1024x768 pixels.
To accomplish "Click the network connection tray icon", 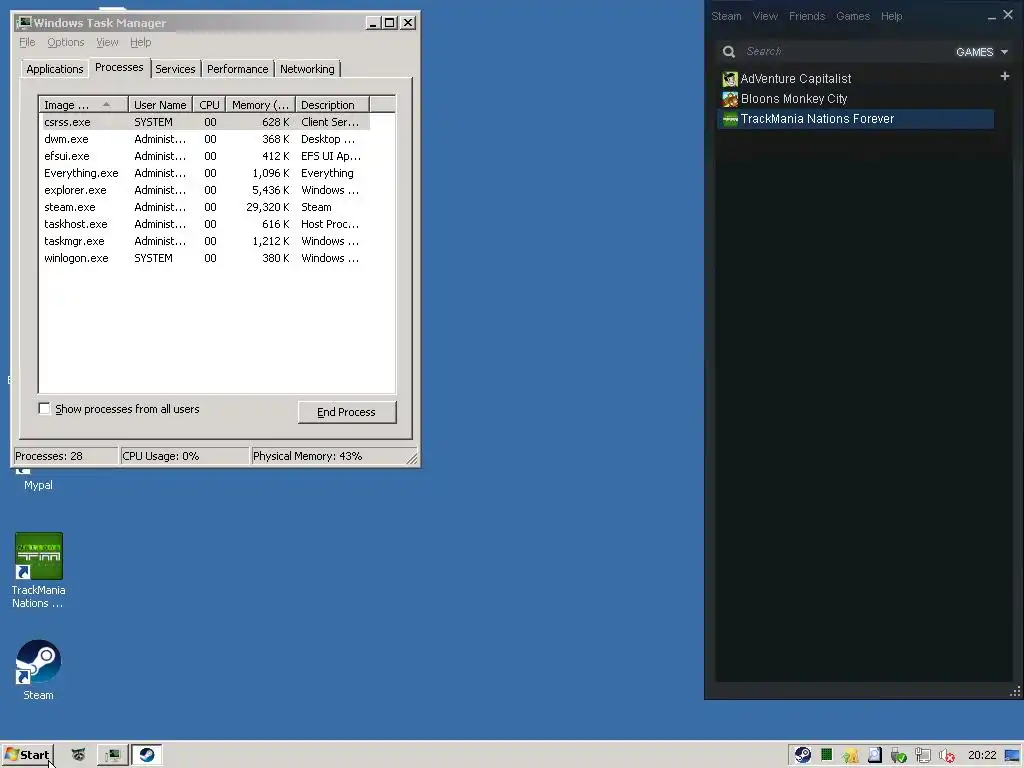I will coord(923,756).
